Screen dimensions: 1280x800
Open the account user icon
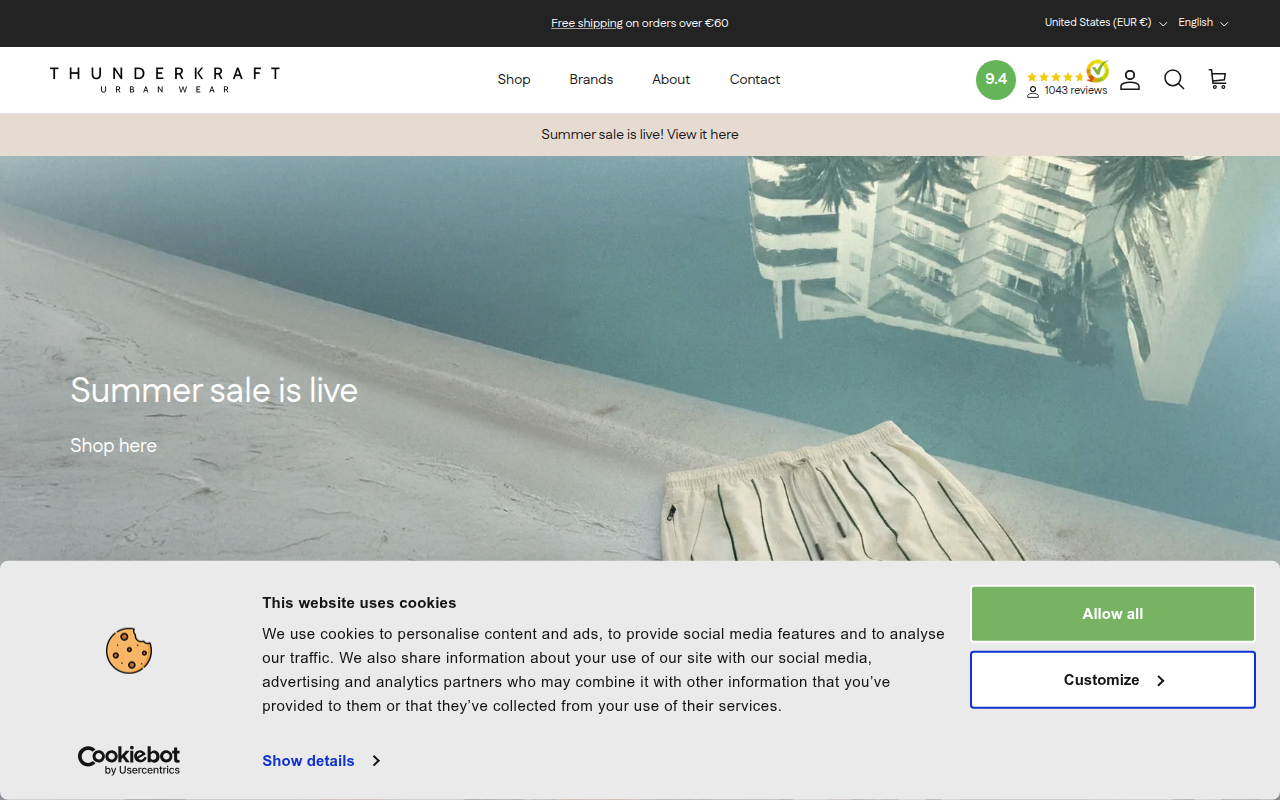(x=1130, y=80)
